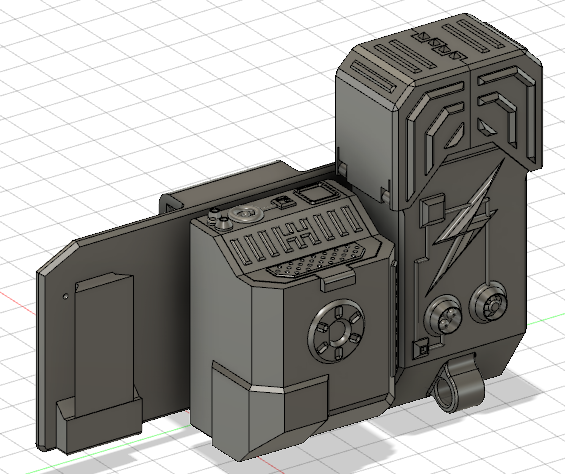565x474 pixels.
Task: Click the left round knob below the lightning bolt
Action: [444, 315]
